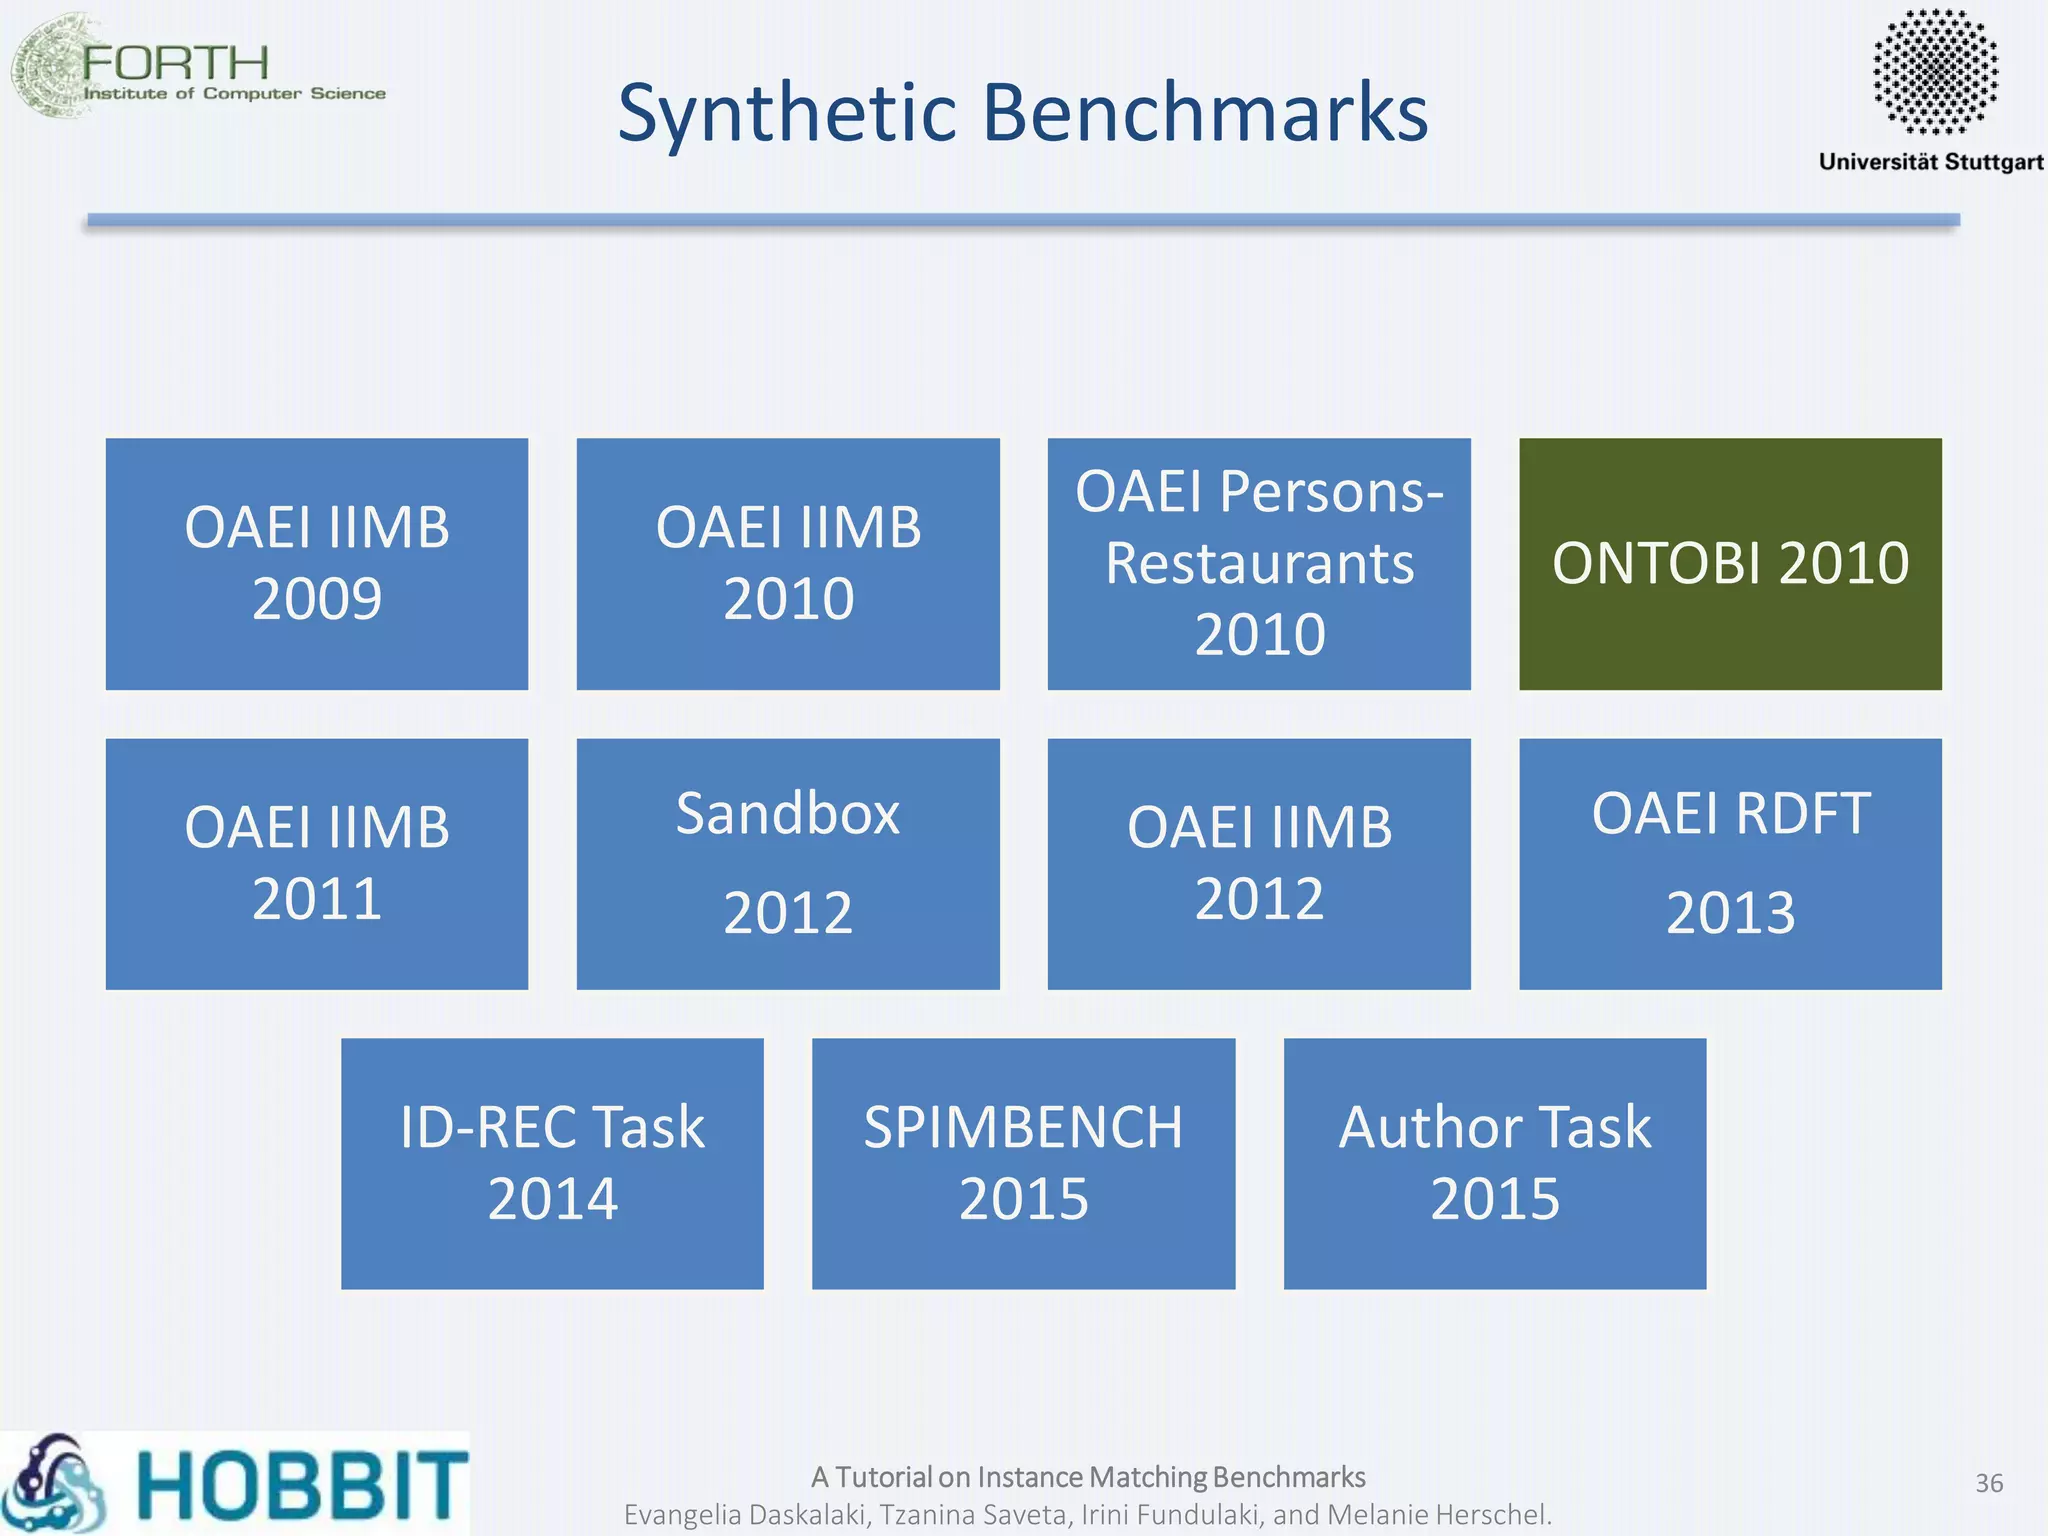Select the OAEI IIMB 2012 box
Image resolution: width=2048 pixels, height=1536 pixels.
1259,863
